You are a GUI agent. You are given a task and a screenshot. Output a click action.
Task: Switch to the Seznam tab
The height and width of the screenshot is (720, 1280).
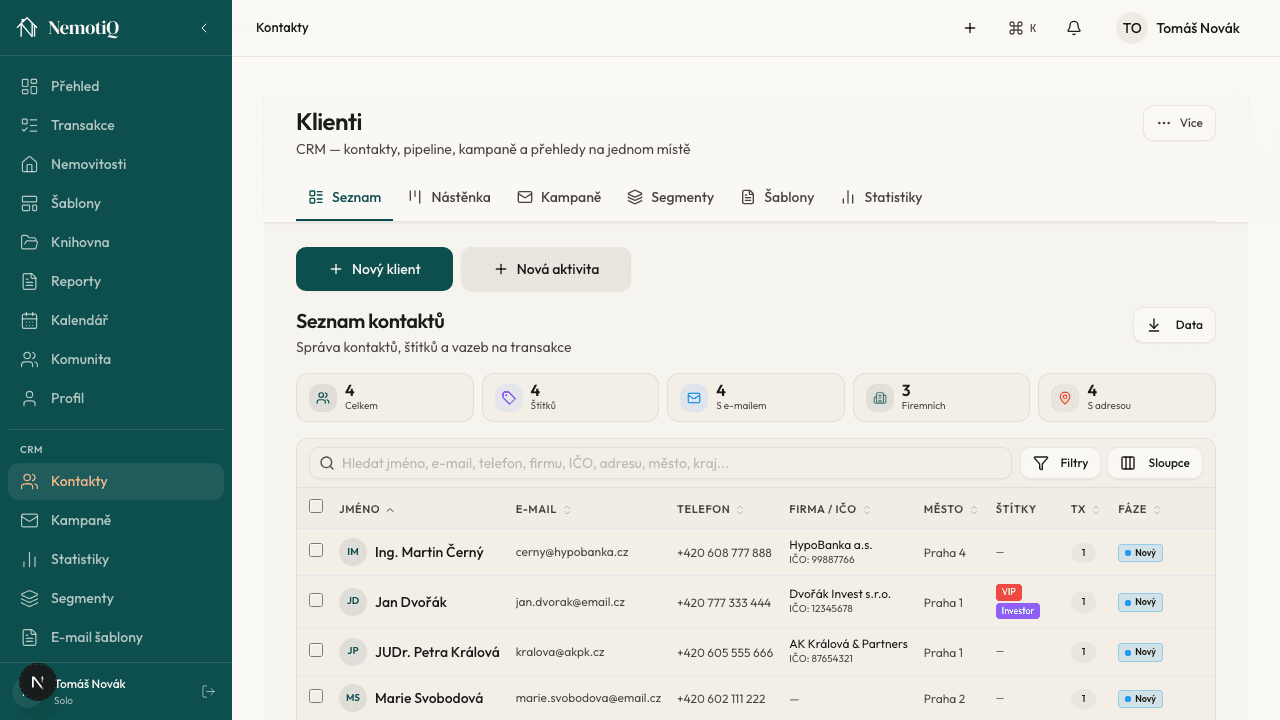pyautogui.click(x=345, y=197)
